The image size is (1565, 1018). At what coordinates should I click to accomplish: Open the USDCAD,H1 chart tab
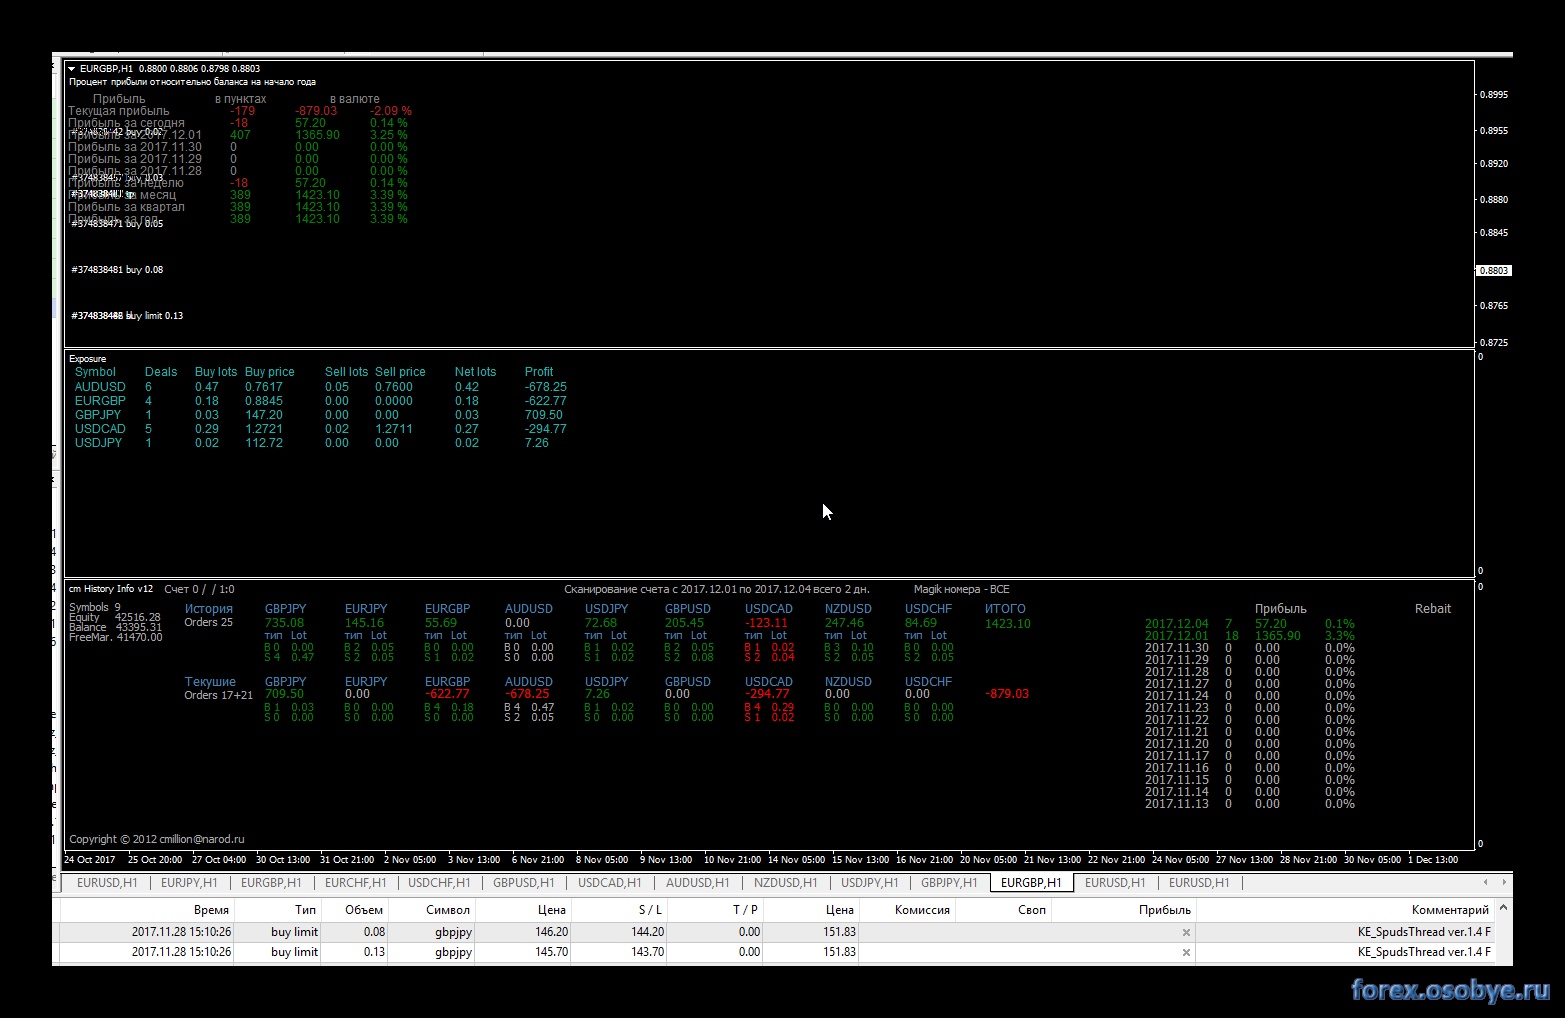610,883
